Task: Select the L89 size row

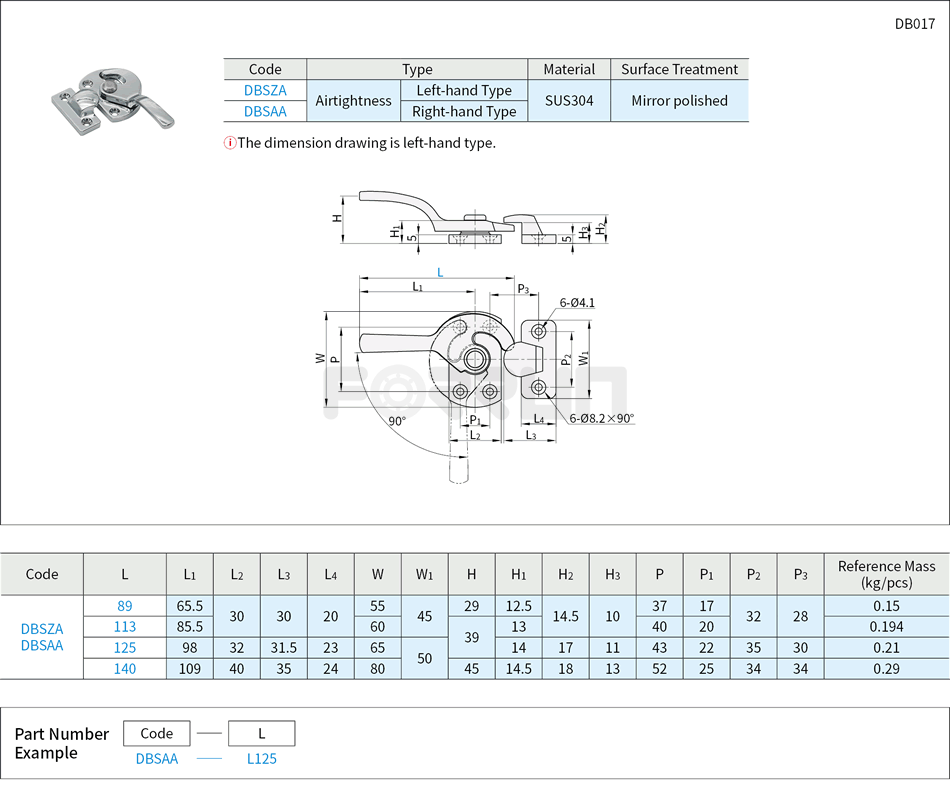Action: coord(124,606)
